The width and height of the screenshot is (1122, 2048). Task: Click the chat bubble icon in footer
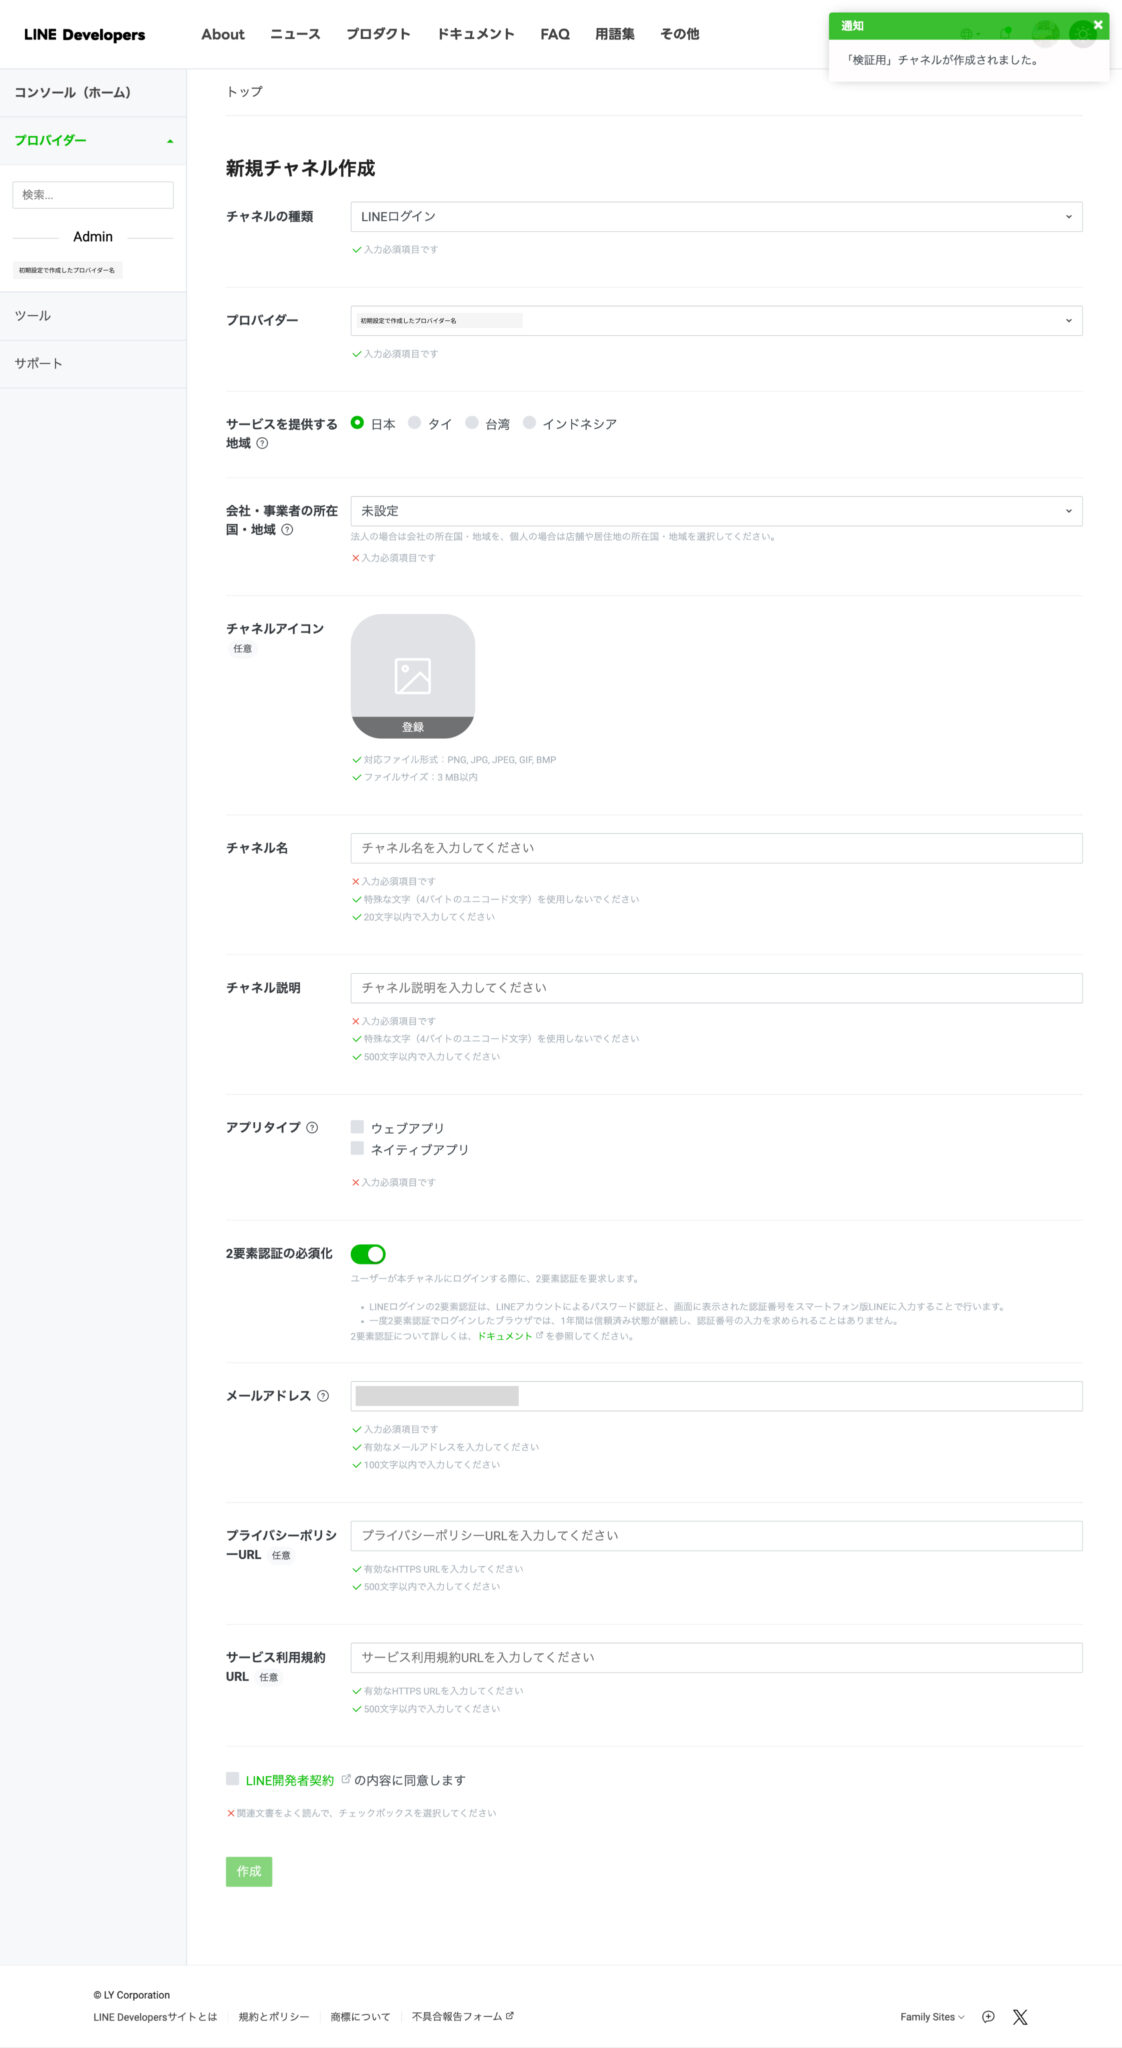click(x=988, y=2017)
